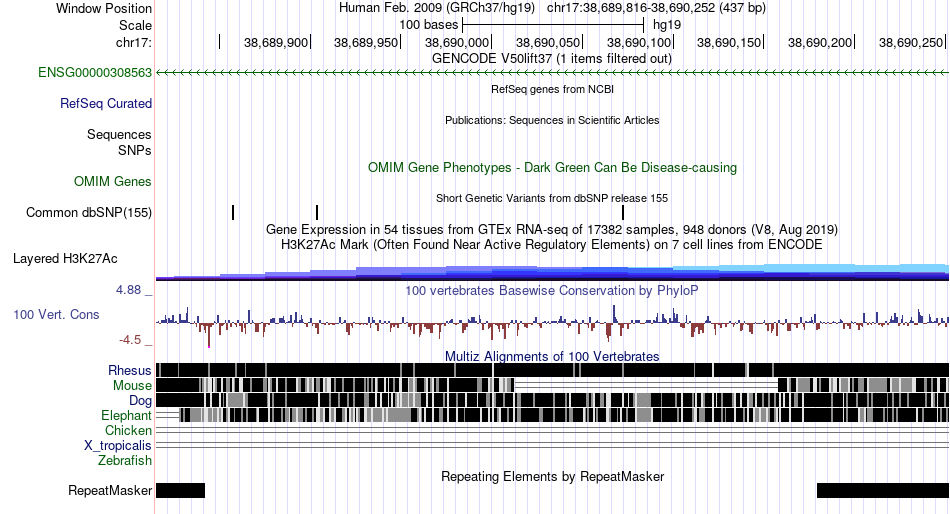Click the 4.88 PhyloP upper limit value

point(128,290)
